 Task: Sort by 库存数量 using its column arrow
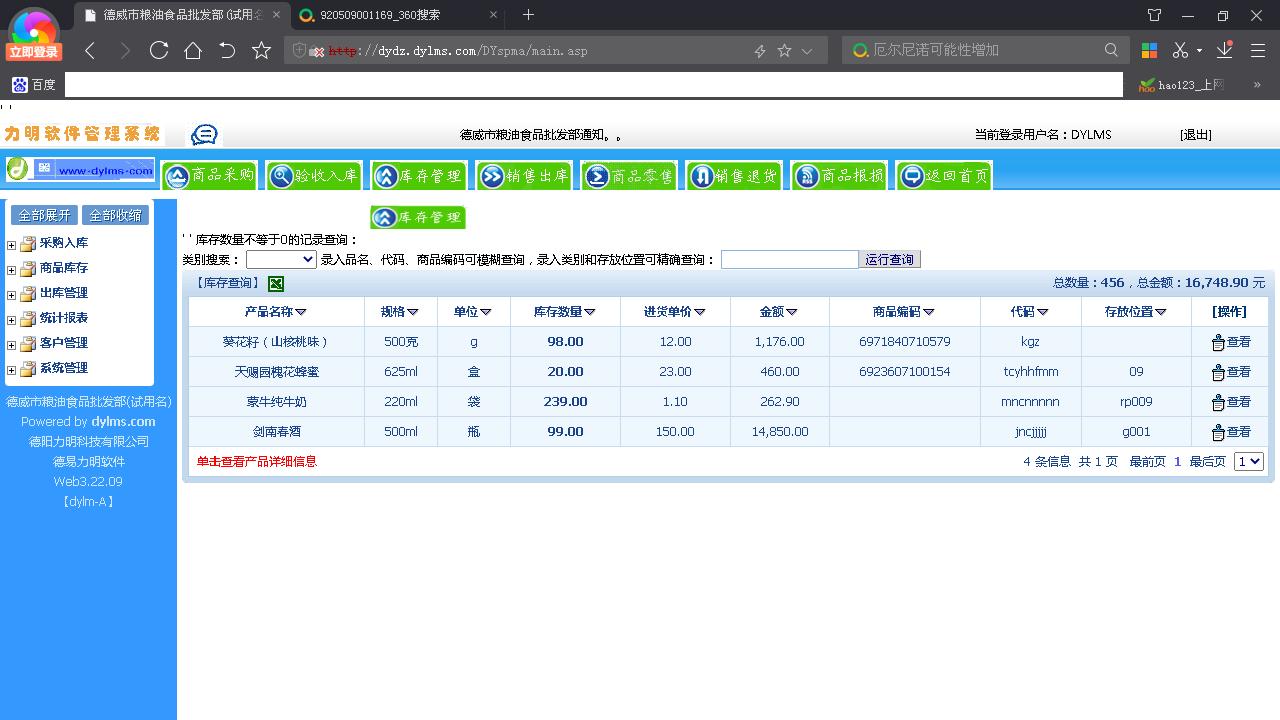589,311
